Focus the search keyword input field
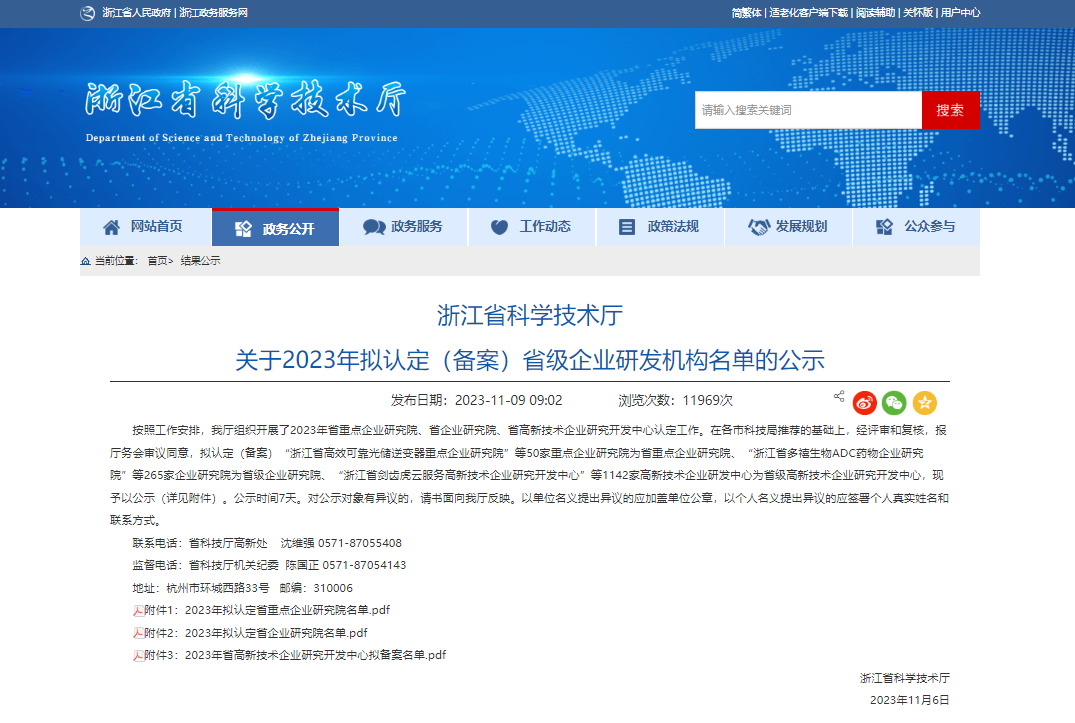 coord(807,110)
